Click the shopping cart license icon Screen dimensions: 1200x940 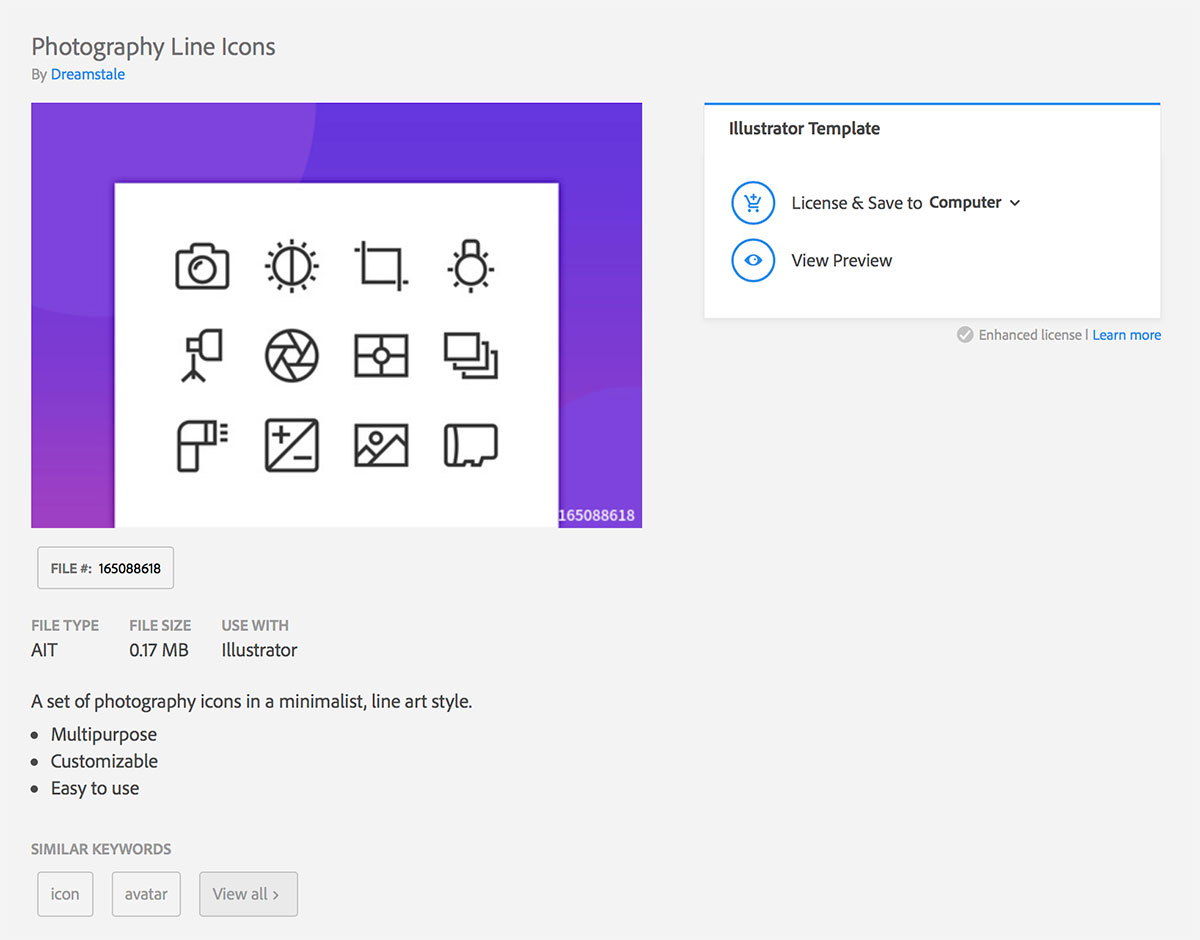753,203
